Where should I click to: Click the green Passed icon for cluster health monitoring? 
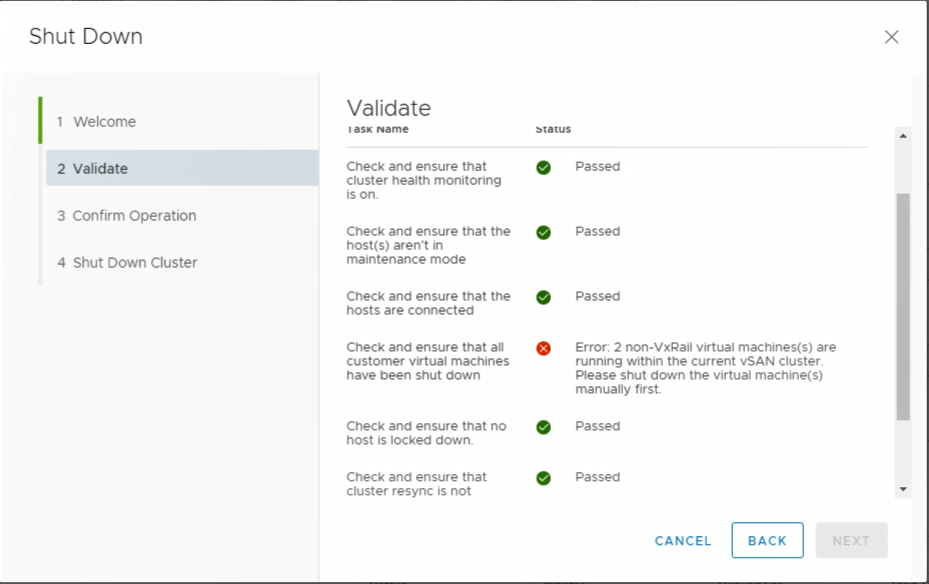tap(543, 168)
